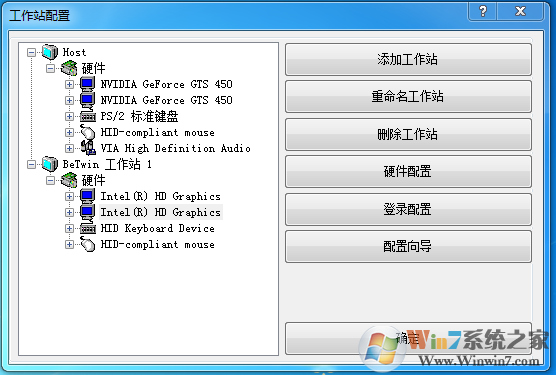Screen dimensions: 556x375
Task: Click the monitor icon of the upper NVIDIA GeForce GTS 450
Action: [x=88, y=84]
